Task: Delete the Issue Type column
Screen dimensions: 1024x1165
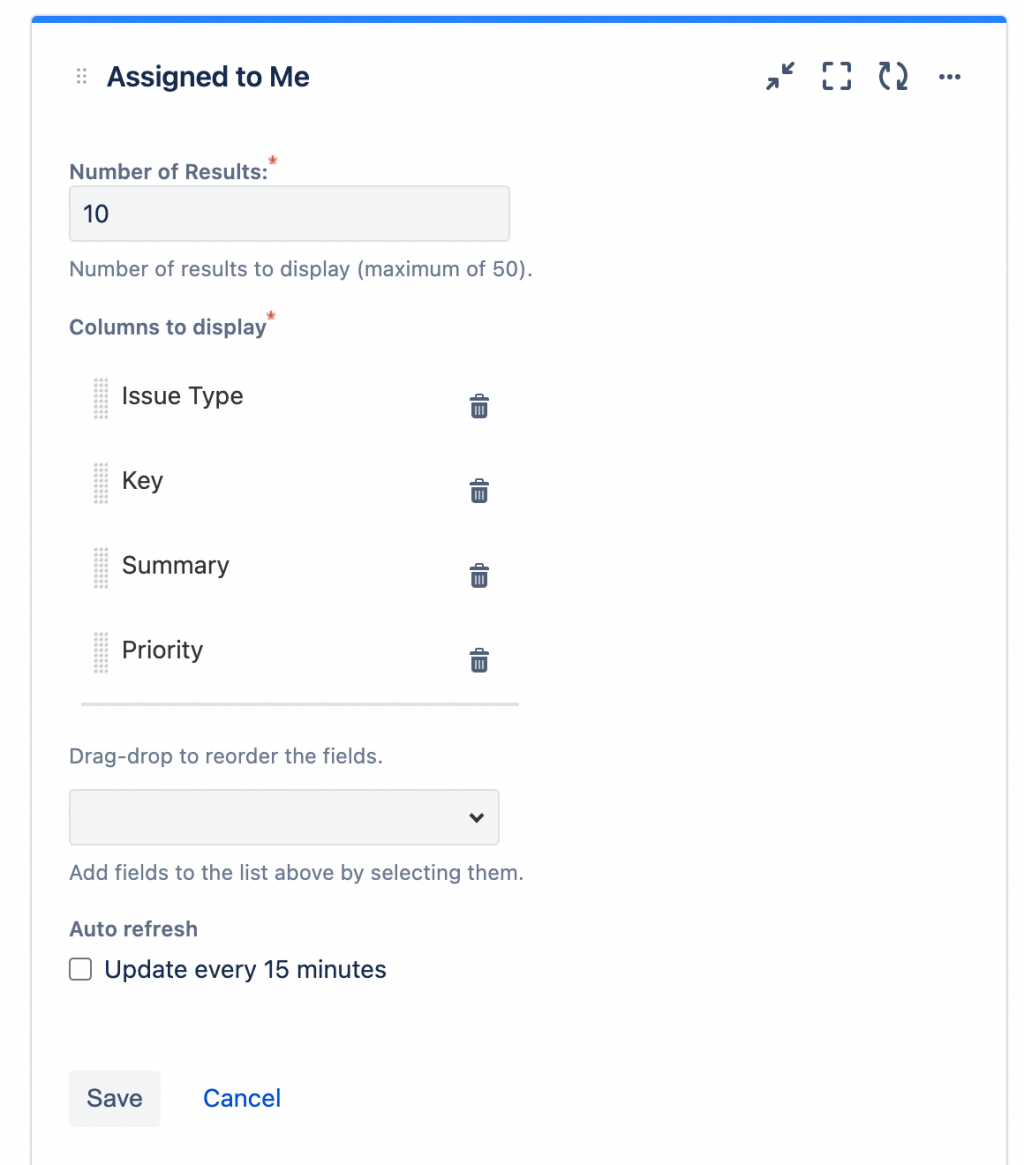Action: 479,407
